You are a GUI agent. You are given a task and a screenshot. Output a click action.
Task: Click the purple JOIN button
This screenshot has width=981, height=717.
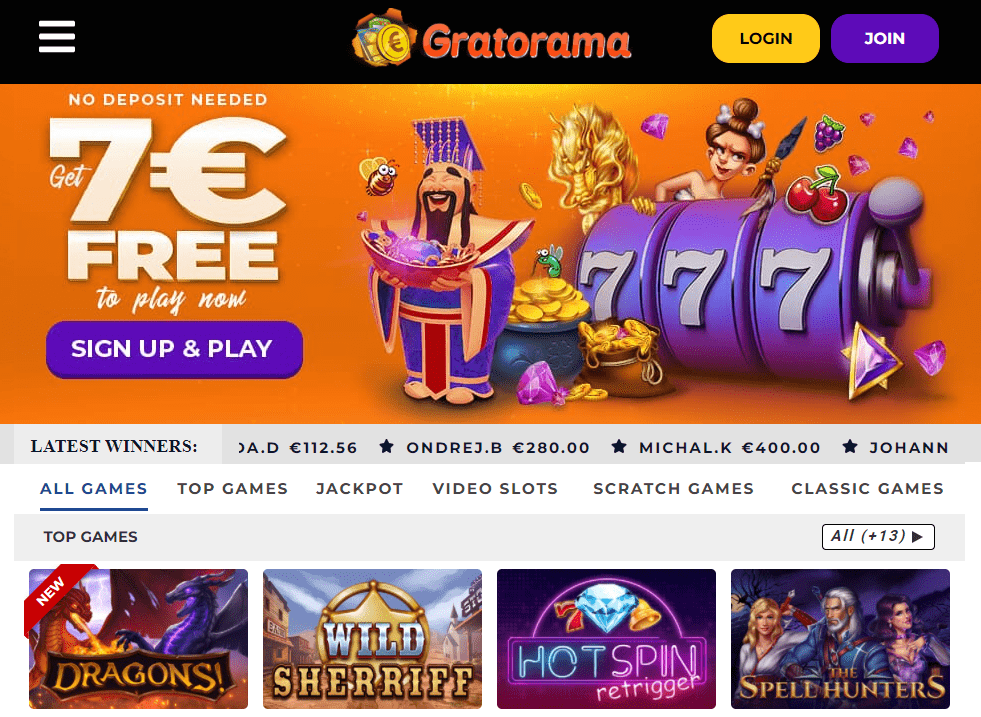[x=885, y=39]
